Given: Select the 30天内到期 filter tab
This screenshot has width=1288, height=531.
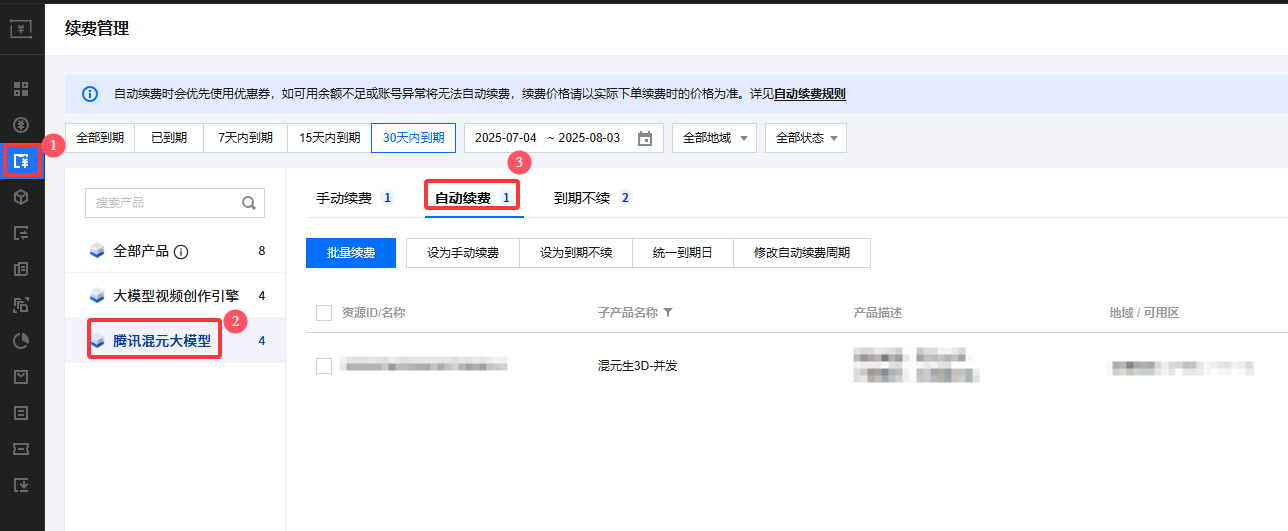Looking at the screenshot, I should pyautogui.click(x=414, y=138).
